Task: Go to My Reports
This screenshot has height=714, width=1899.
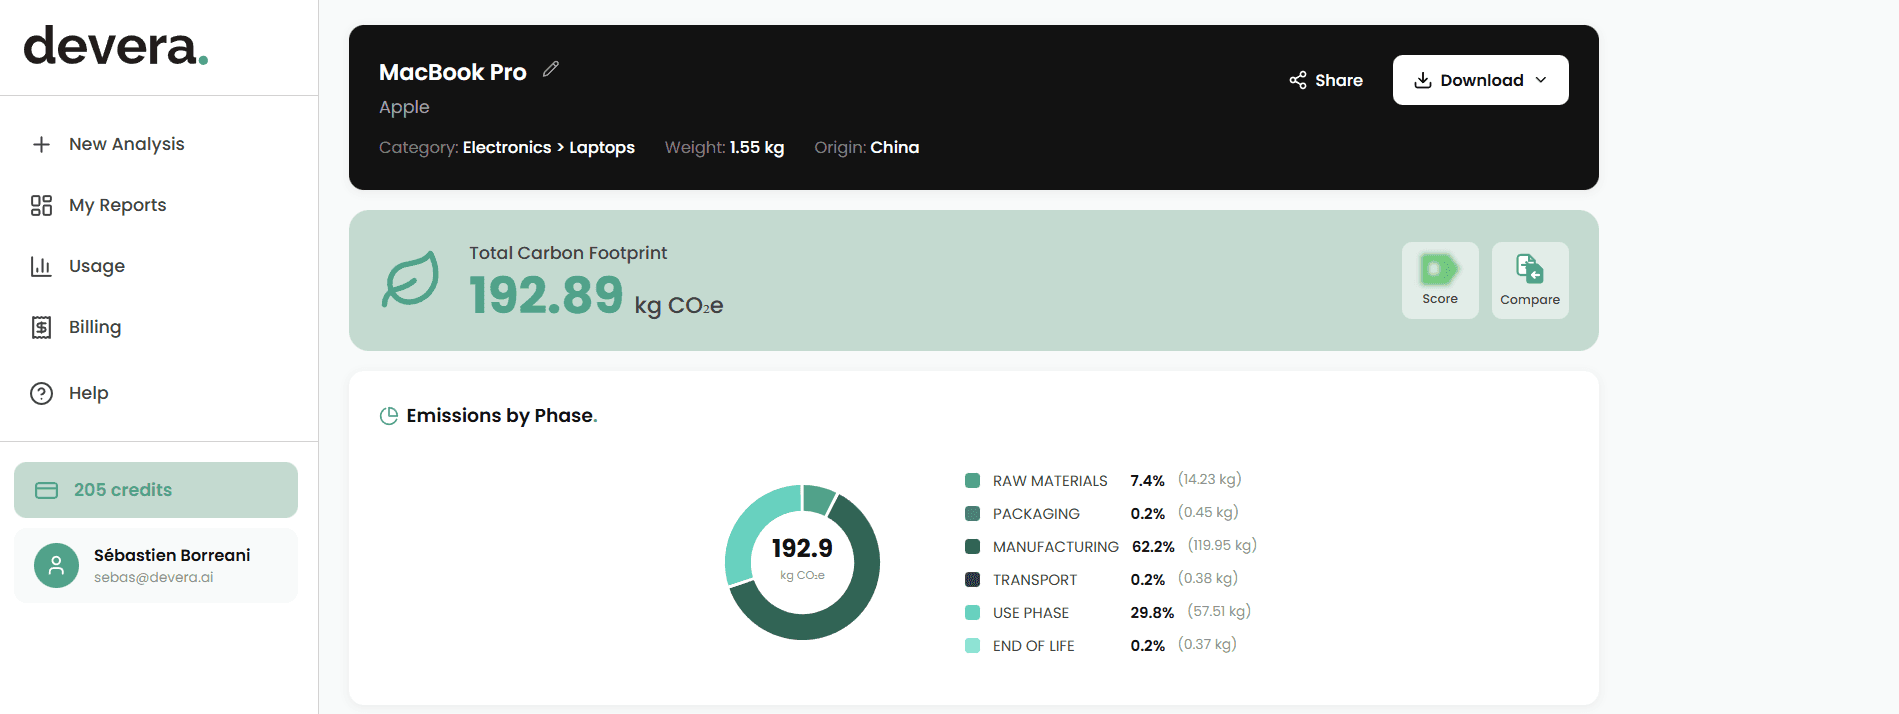Action: [x=118, y=205]
